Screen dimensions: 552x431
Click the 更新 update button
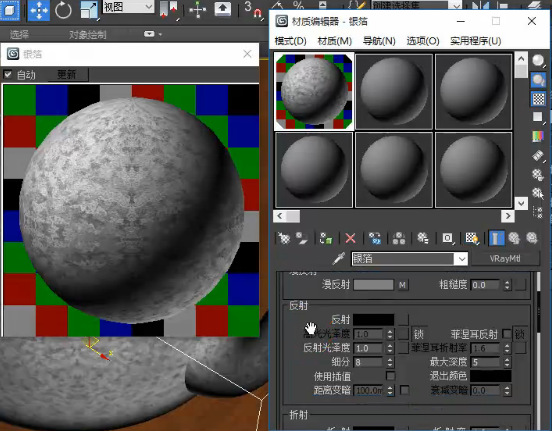point(67,75)
